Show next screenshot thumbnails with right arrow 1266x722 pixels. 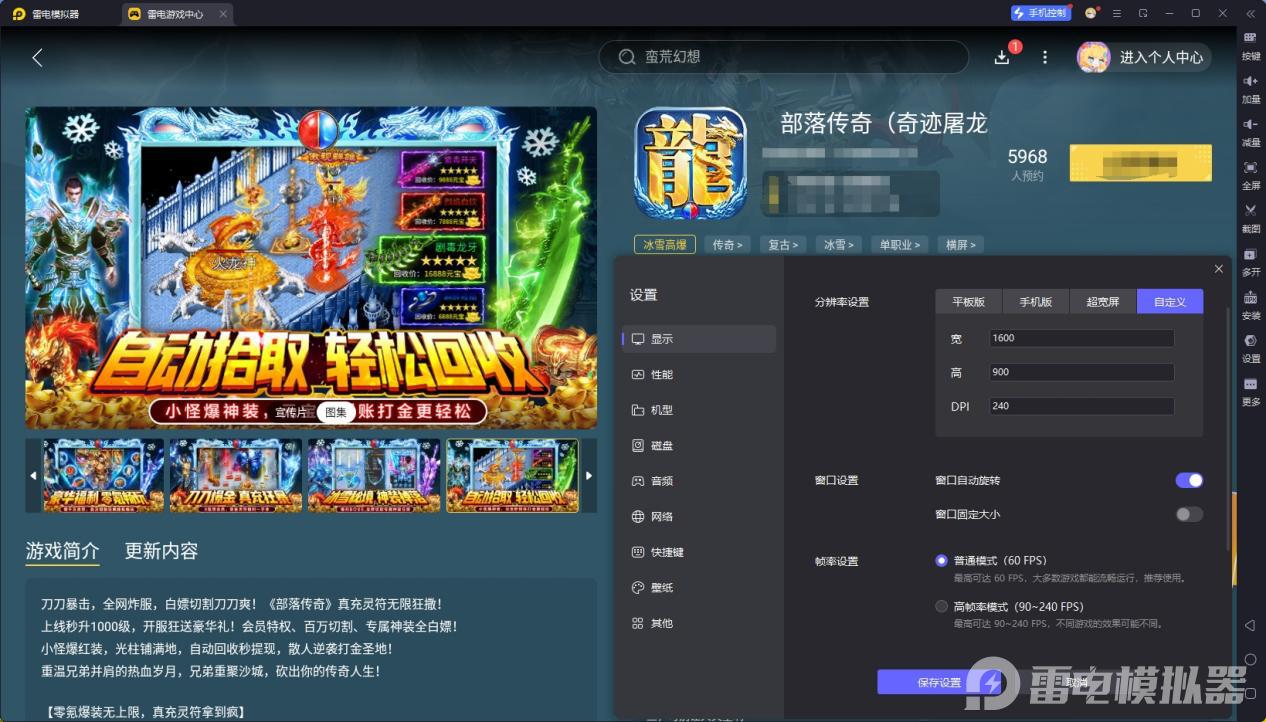[589, 475]
